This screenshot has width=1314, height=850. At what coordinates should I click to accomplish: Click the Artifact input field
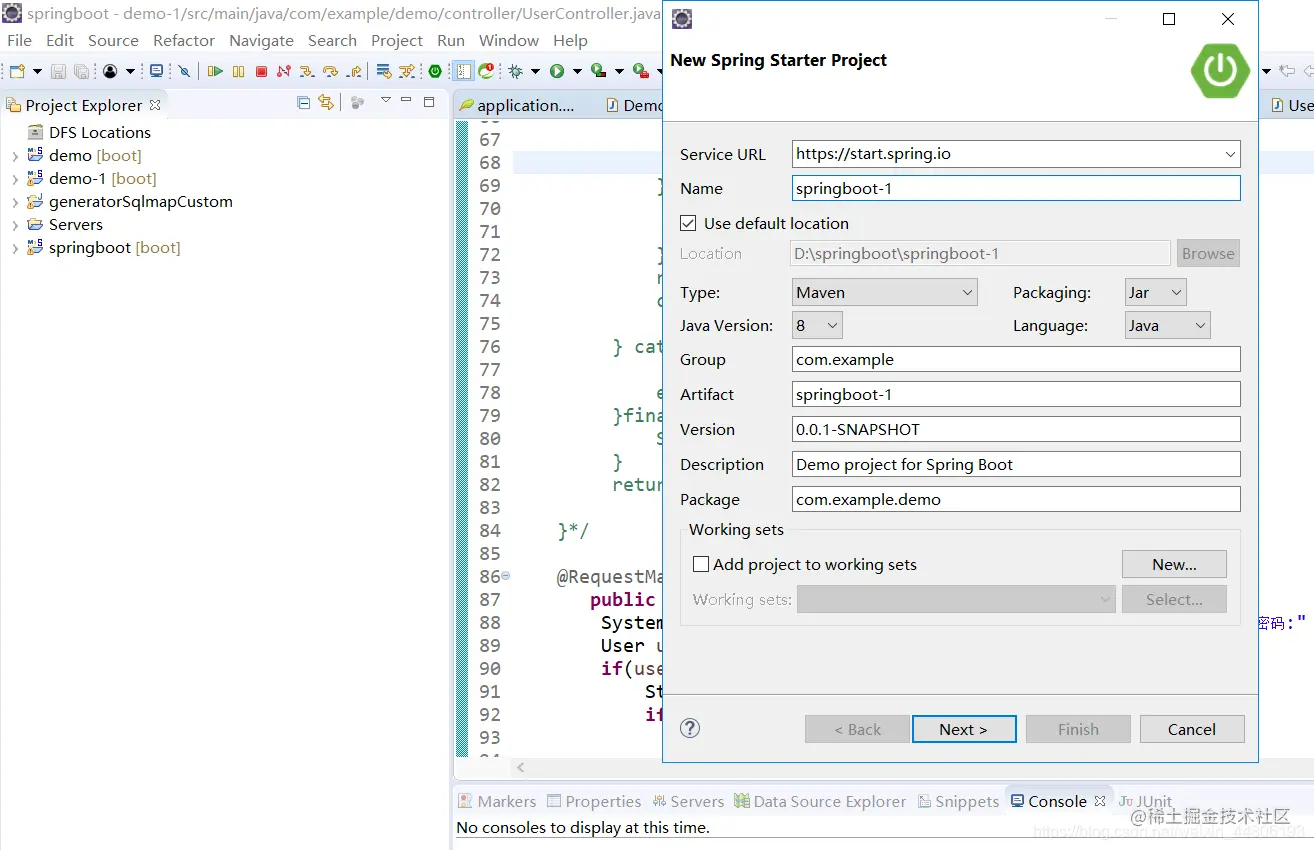coord(1016,394)
